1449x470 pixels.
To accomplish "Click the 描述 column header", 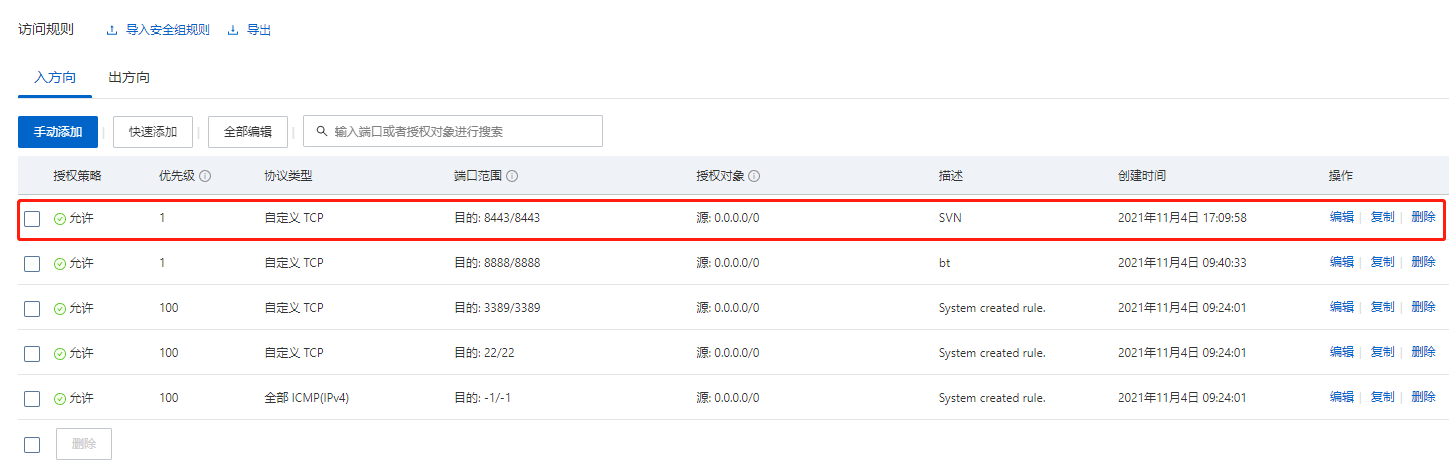I will click(951, 176).
